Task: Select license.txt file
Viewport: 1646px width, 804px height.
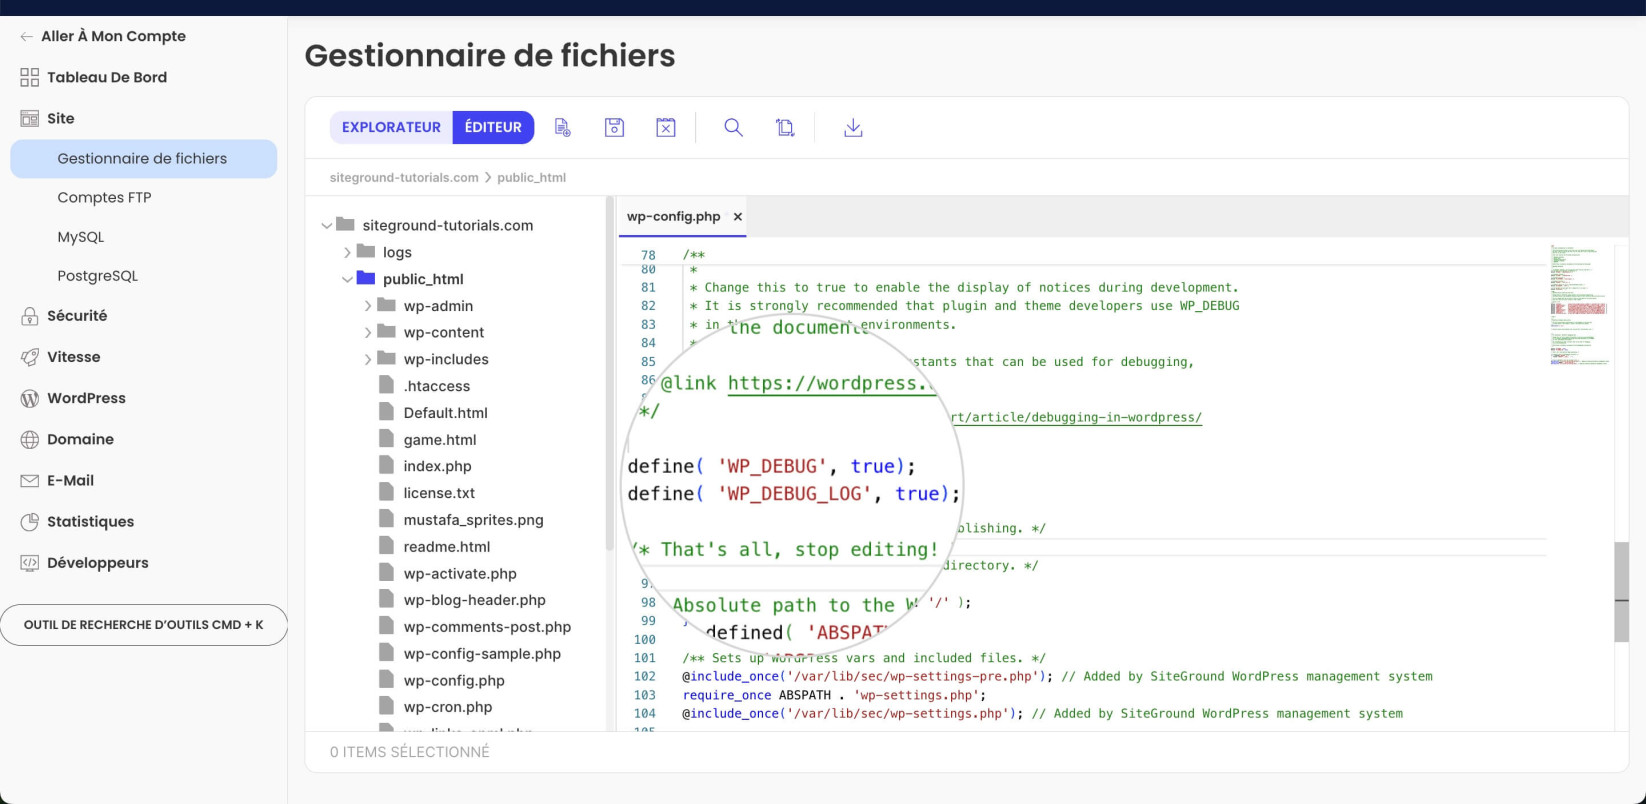Action: tap(439, 493)
